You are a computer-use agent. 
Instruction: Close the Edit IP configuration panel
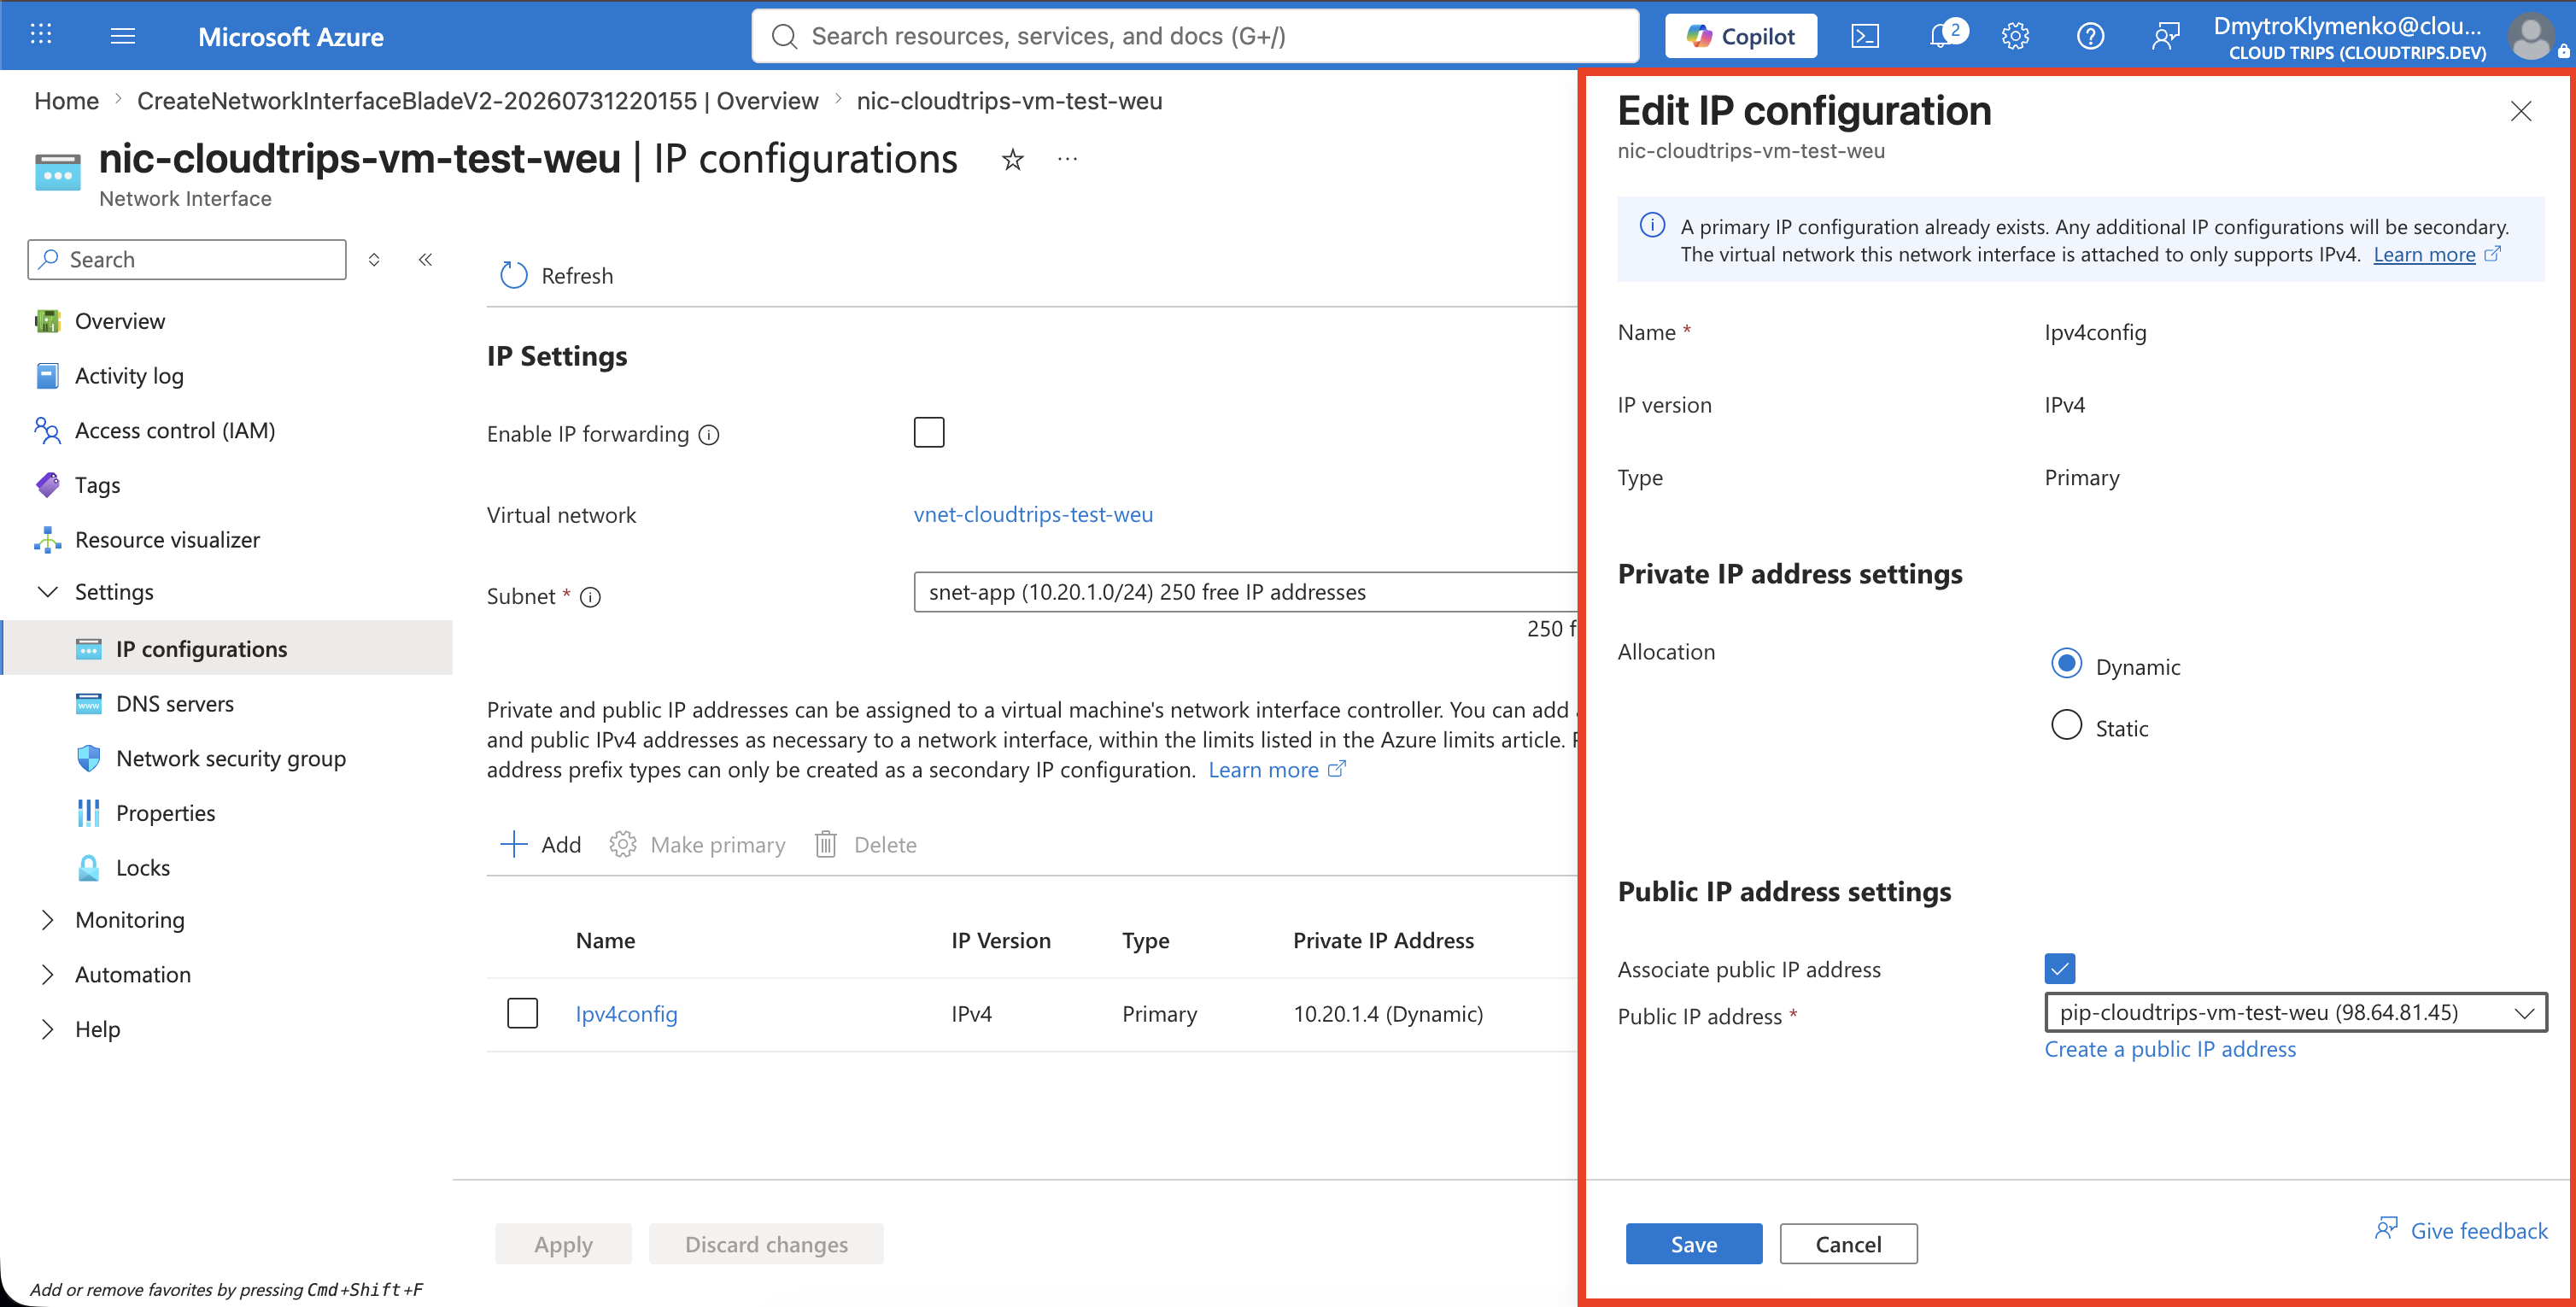pyautogui.click(x=2520, y=111)
